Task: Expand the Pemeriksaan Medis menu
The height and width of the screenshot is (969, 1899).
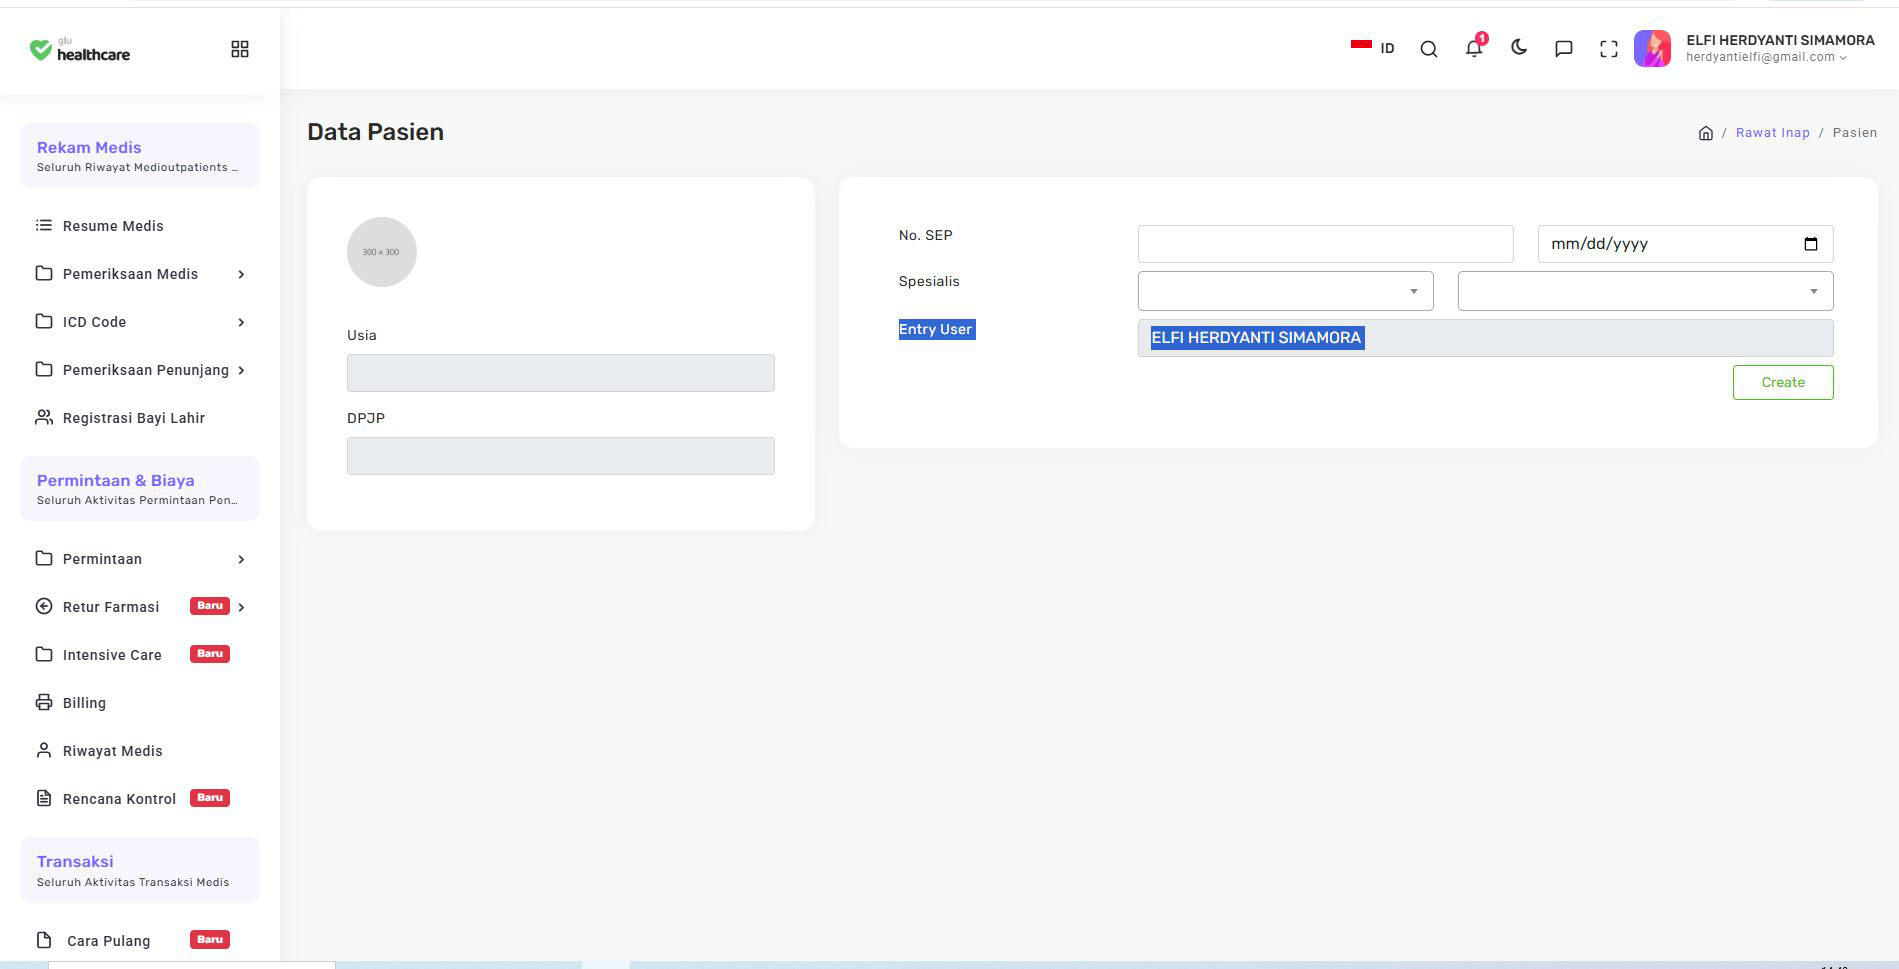Action: point(140,274)
